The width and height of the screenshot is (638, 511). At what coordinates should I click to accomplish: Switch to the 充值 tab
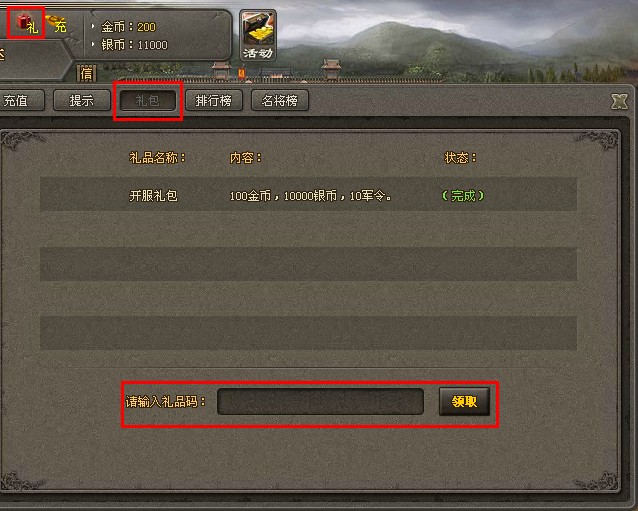pos(21,100)
